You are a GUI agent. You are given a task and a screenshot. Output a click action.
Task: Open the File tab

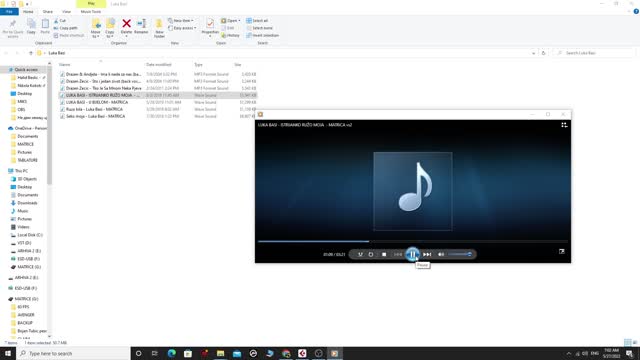pyautogui.click(x=9, y=11)
